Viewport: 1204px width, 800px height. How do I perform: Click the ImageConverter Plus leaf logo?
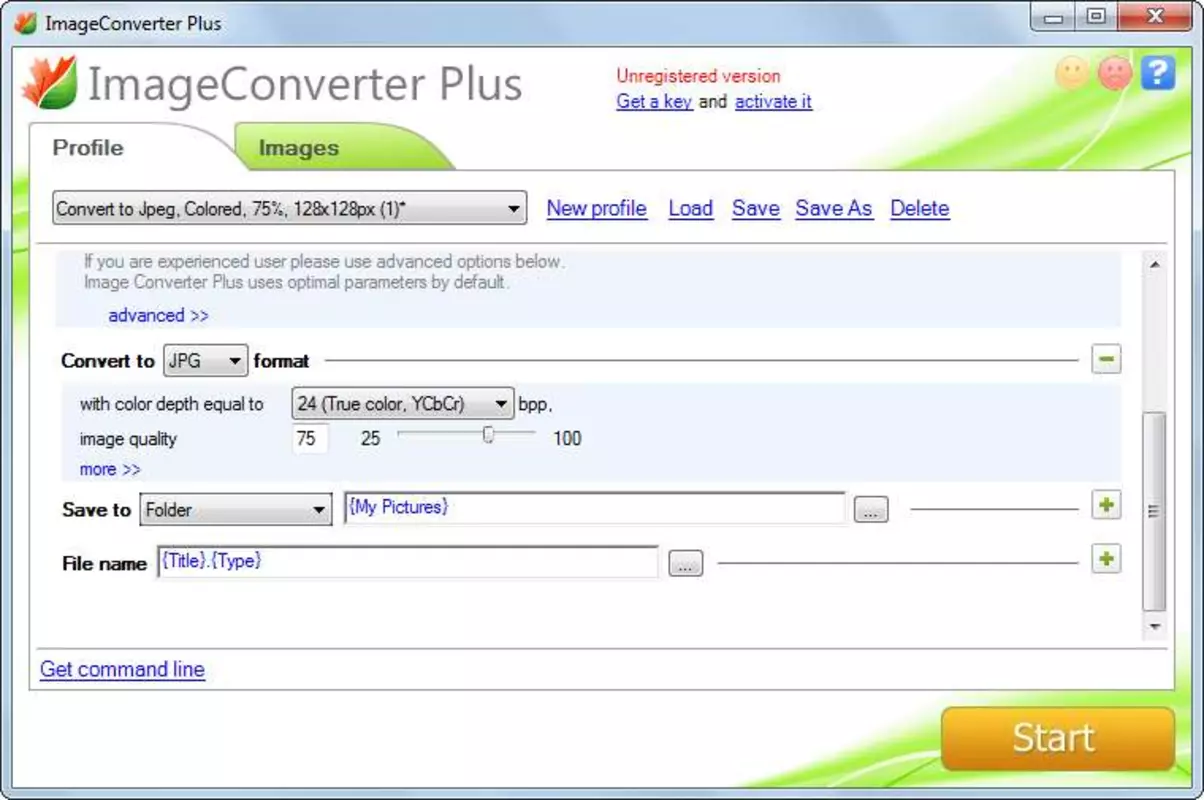point(49,83)
